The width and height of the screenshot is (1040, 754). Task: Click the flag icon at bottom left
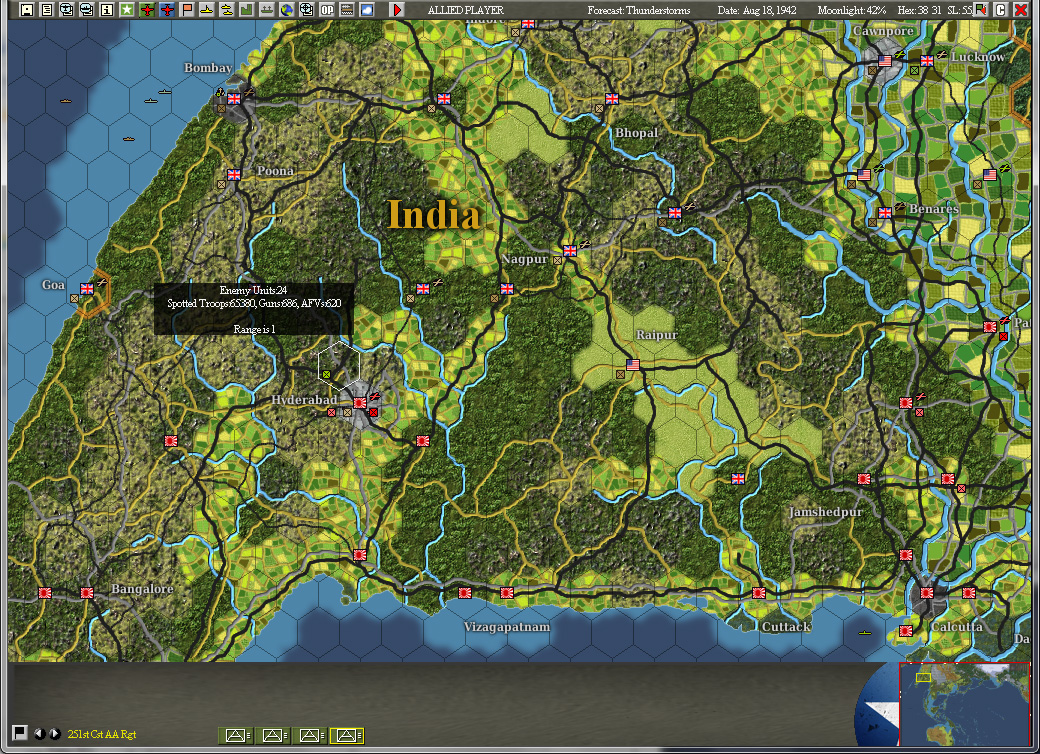(x=20, y=733)
